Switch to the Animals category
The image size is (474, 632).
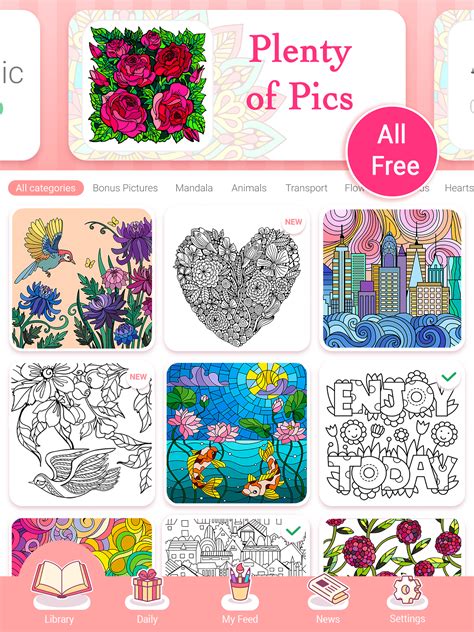[249, 188]
